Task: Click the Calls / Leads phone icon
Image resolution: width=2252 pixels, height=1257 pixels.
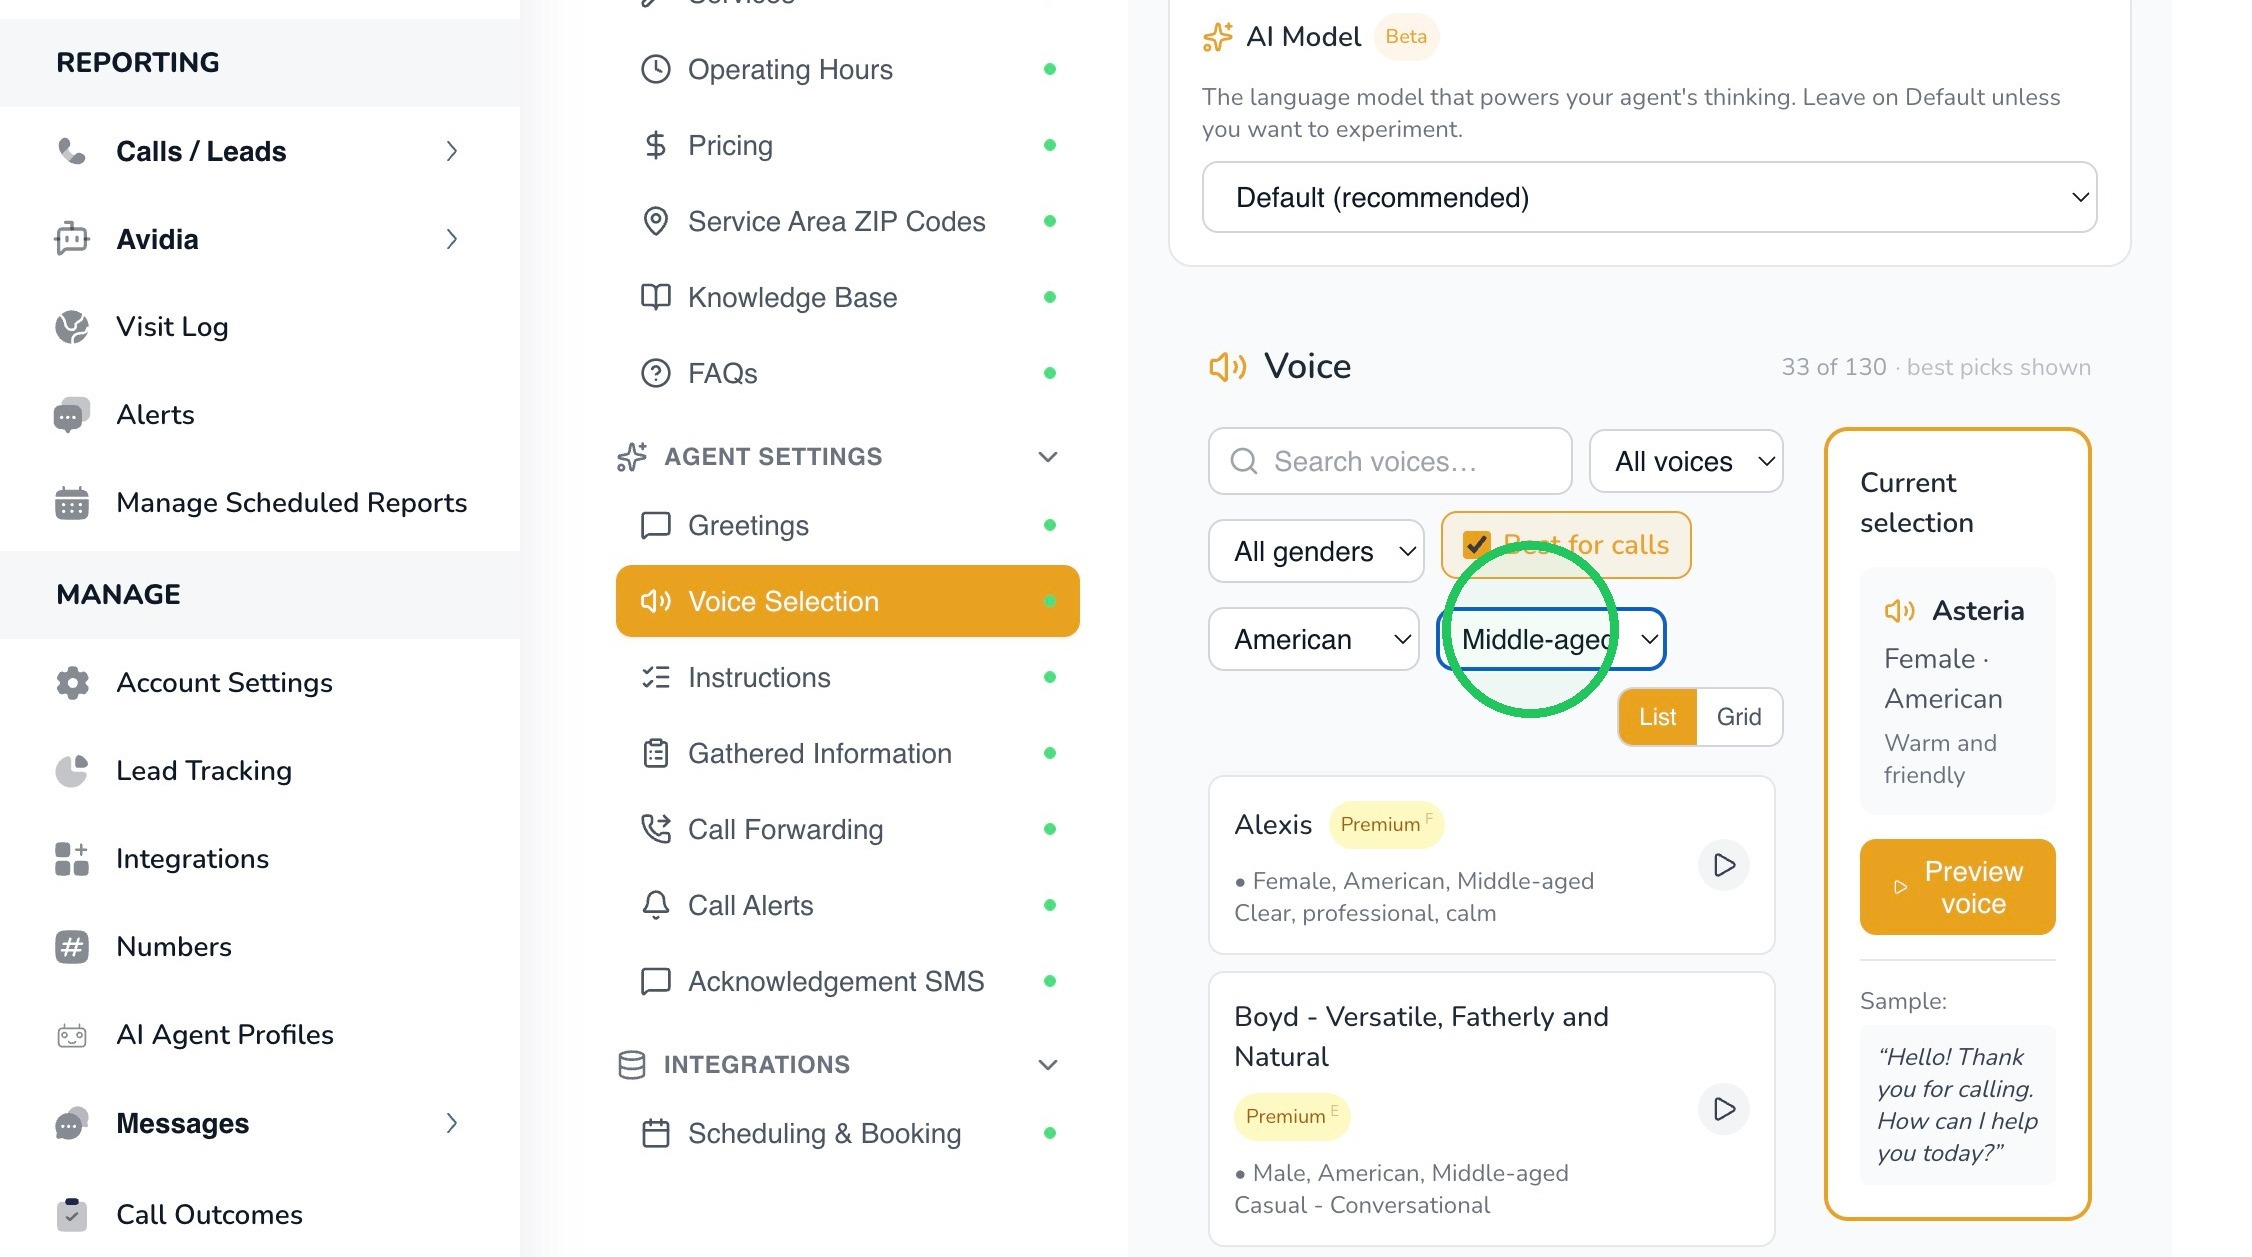Action: coord(72,151)
